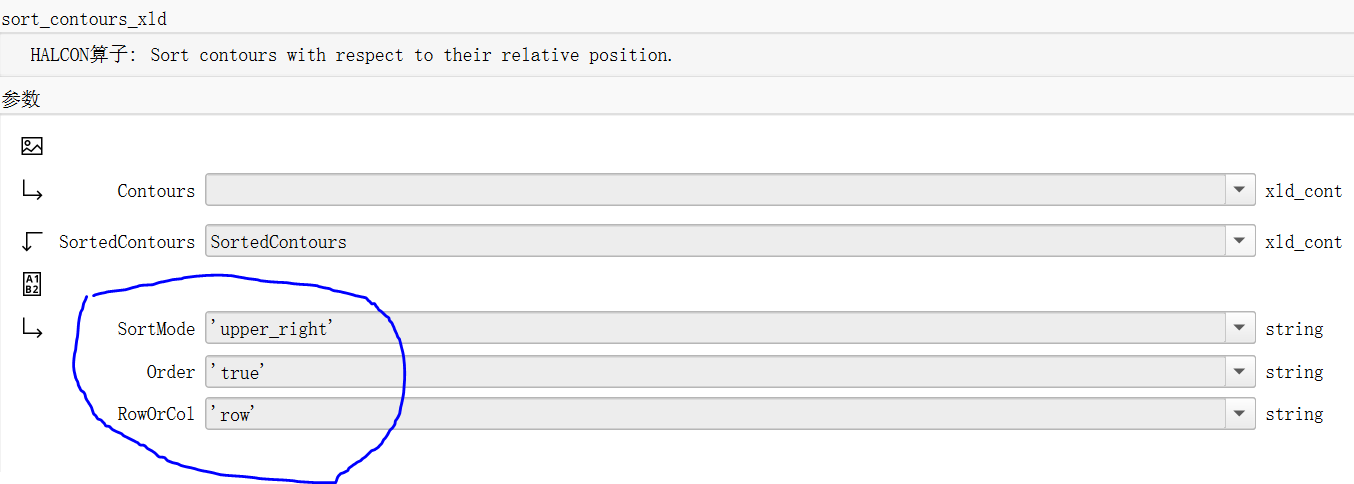Screen dimensions: 1354x484
Task: Click the input arrow icon beside SortMode
Action: pyautogui.click(x=32, y=328)
